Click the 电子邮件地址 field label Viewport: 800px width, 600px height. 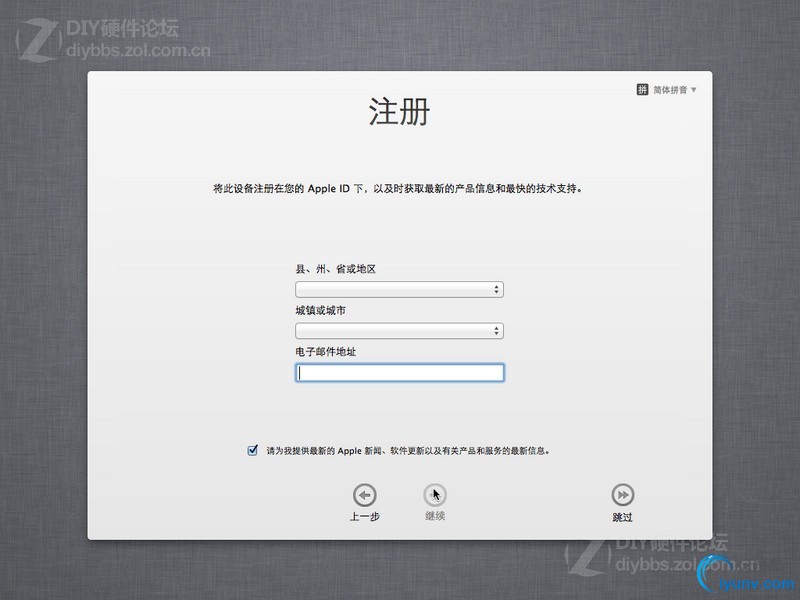tap(326, 352)
